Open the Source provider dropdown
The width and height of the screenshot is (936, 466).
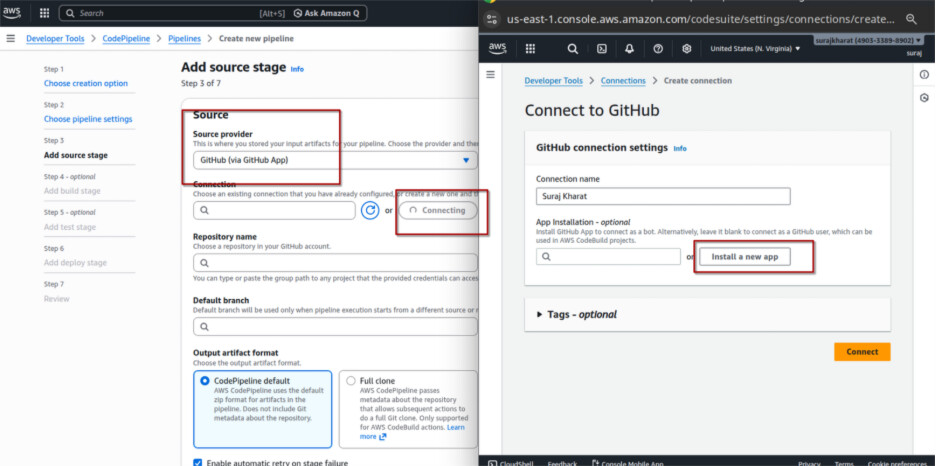click(x=335, y=161)
